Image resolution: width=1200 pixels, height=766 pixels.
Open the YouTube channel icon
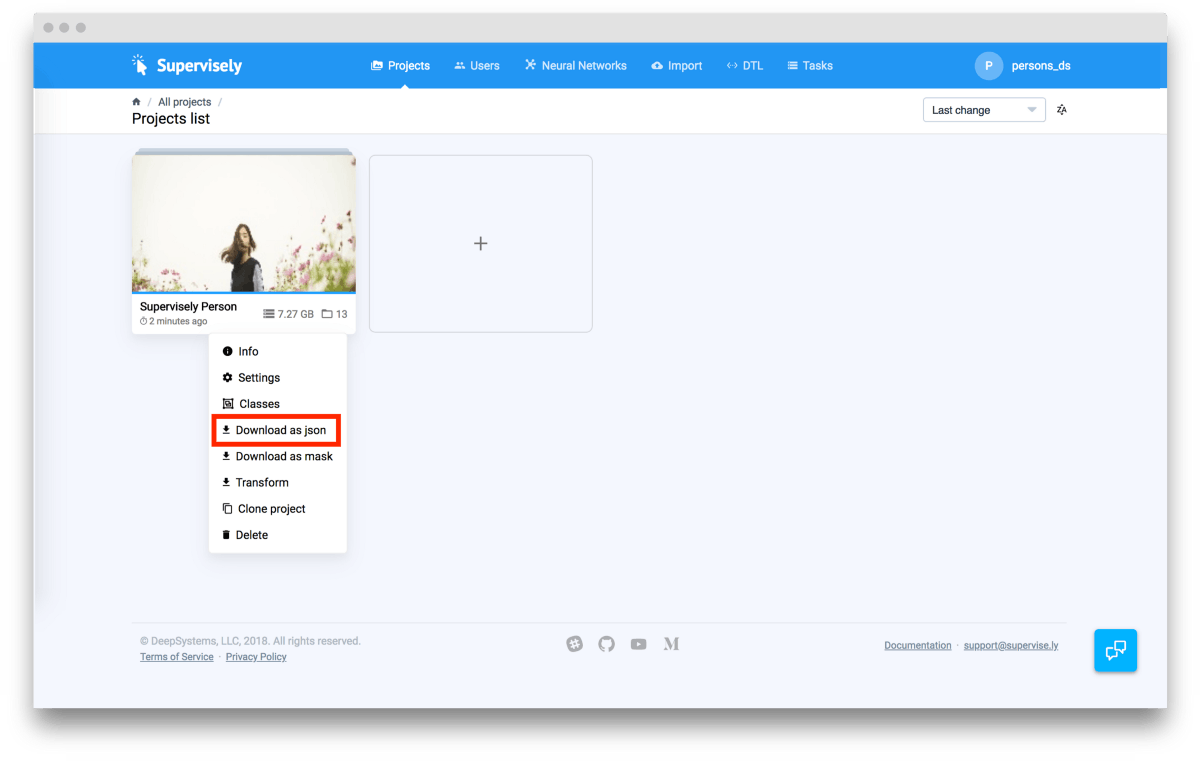(x=638, y=644)
